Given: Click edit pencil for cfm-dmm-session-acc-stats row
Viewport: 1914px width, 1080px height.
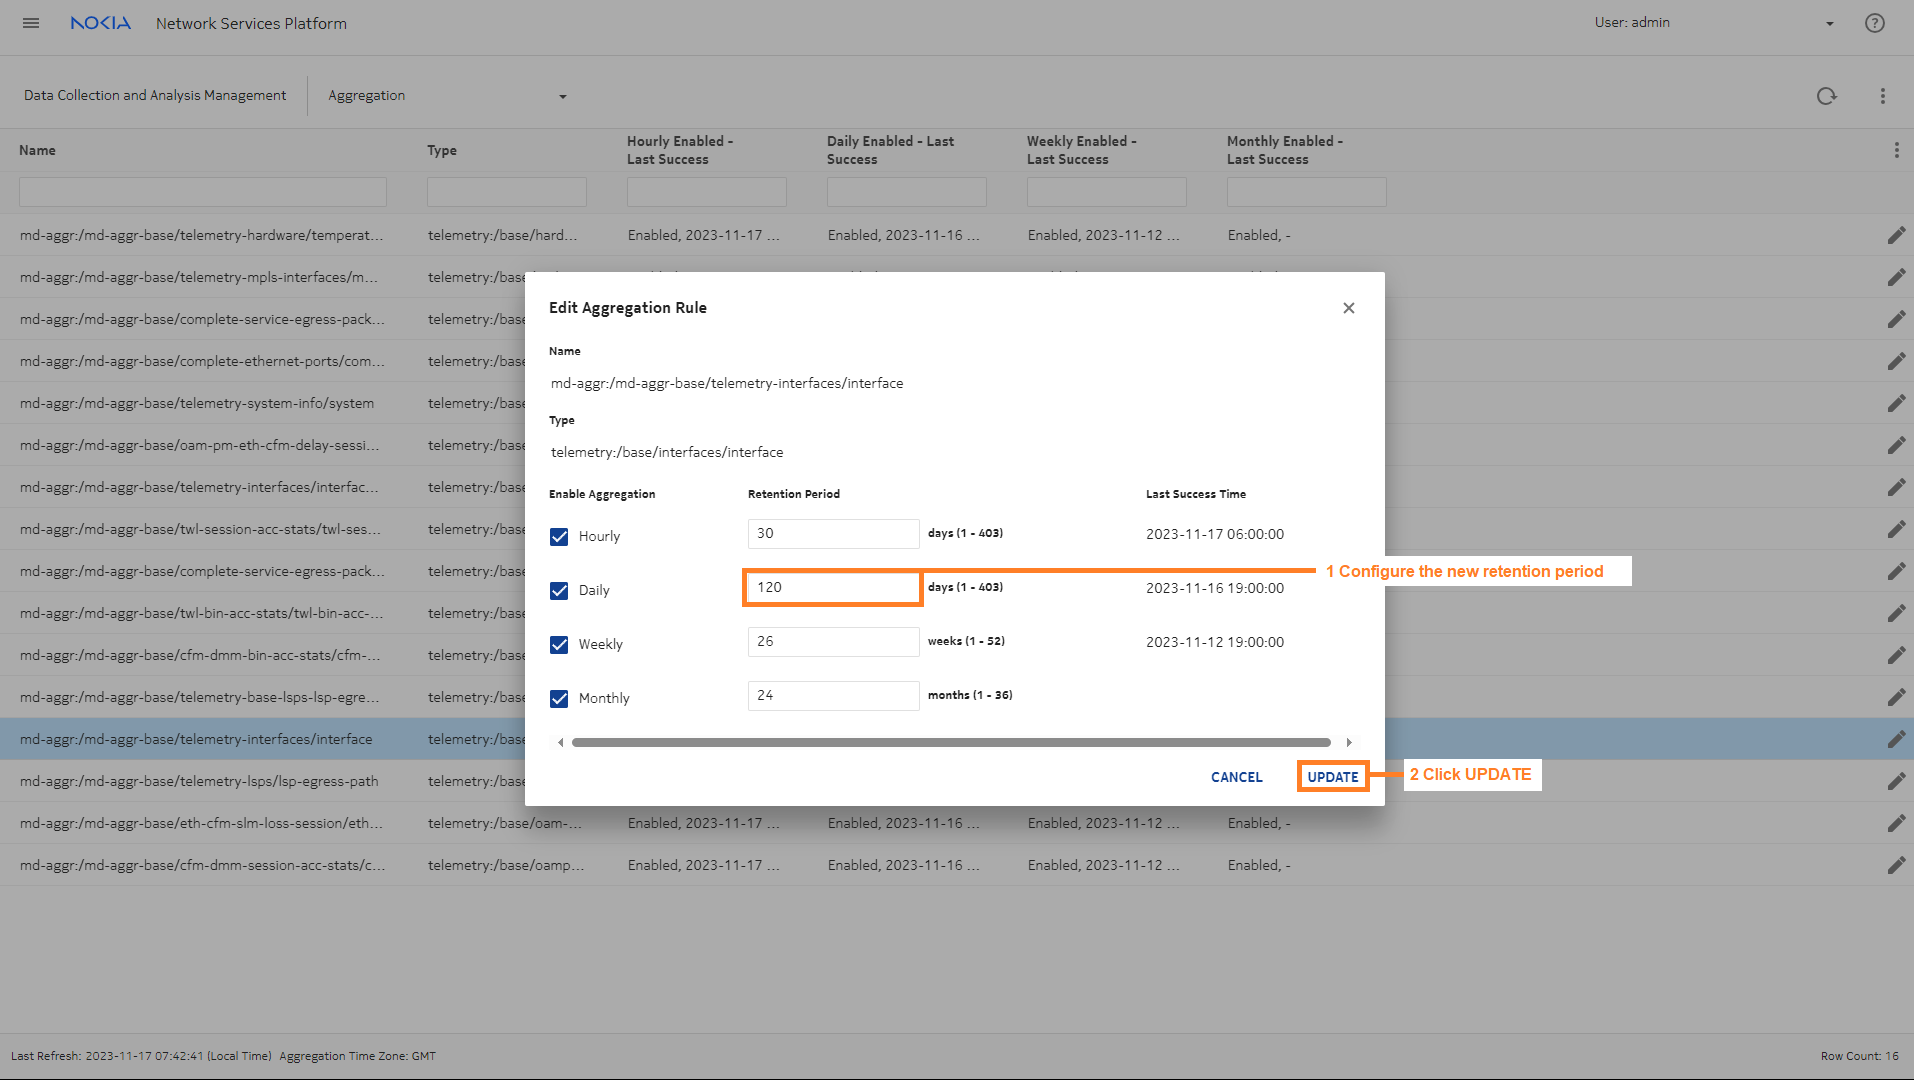Looking at the screenshot, I should pos(1896,866).
